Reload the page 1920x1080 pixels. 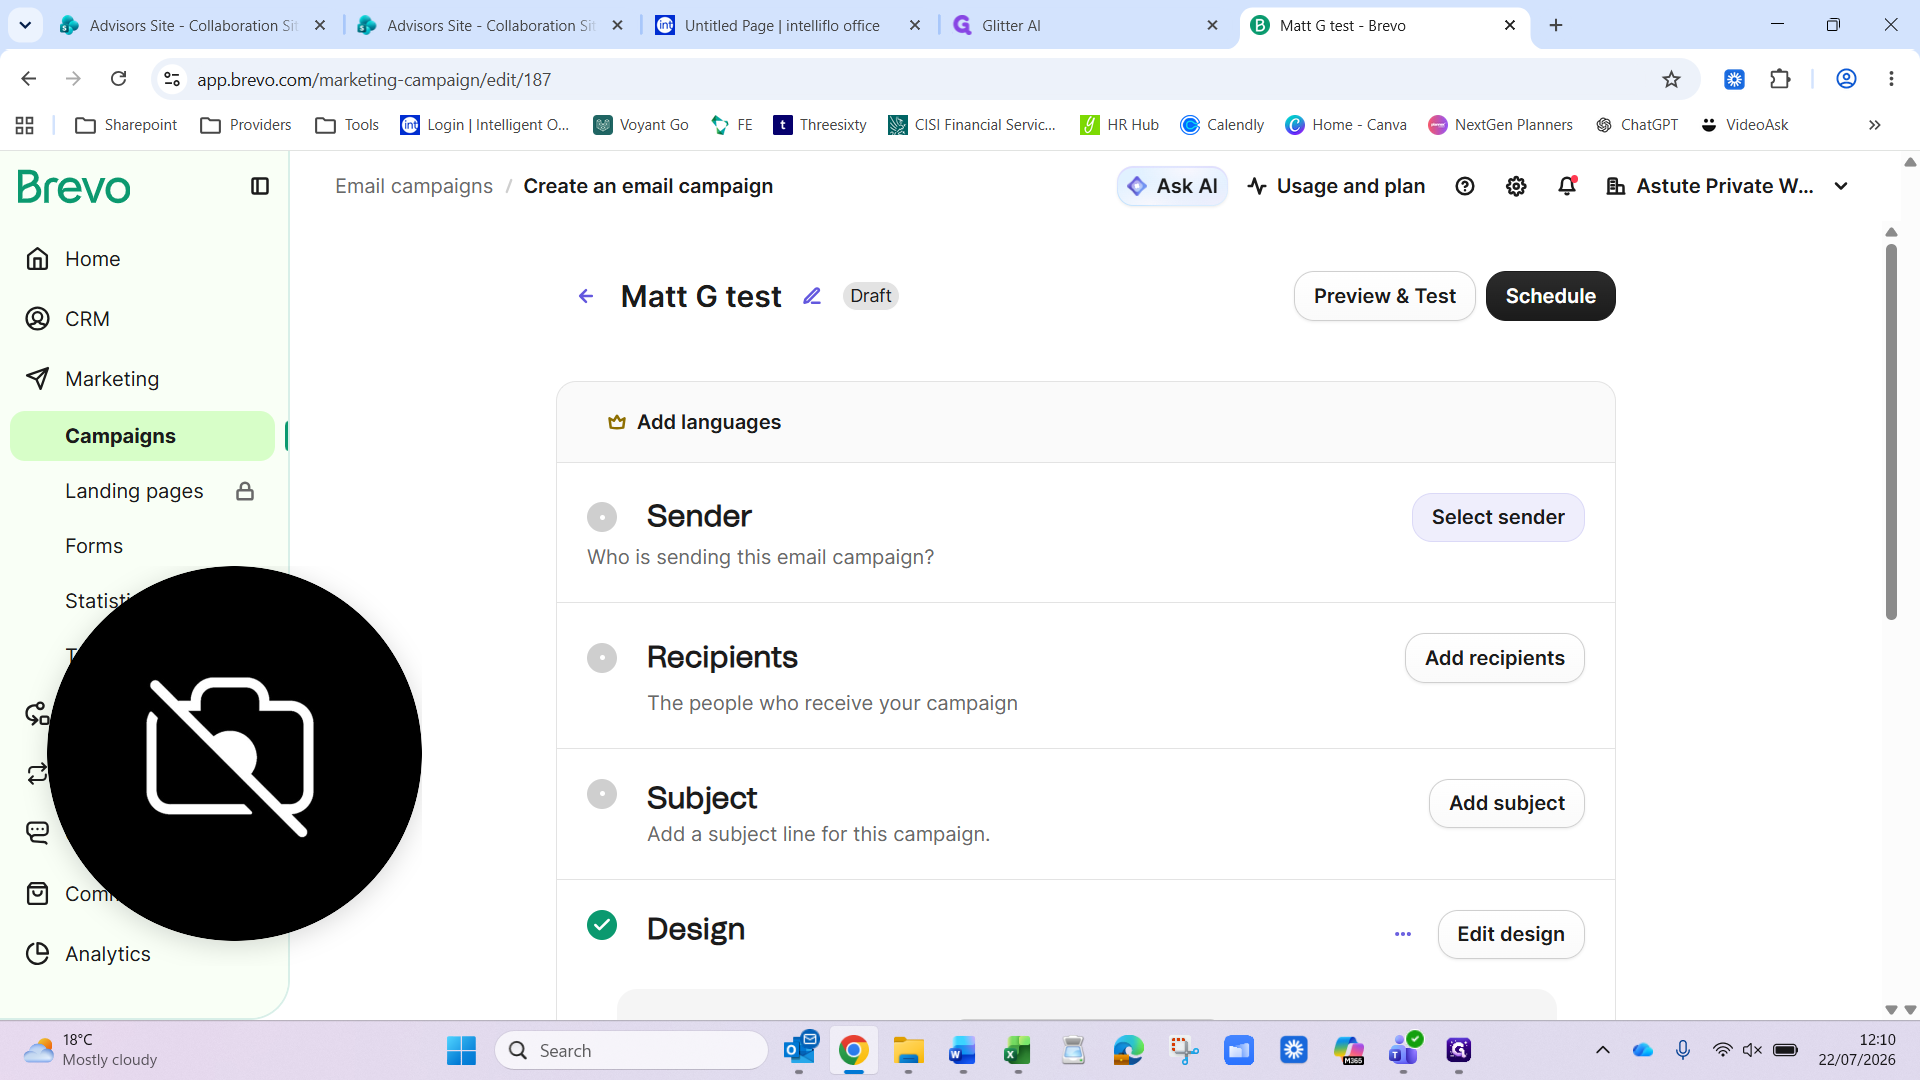pyautogui.click(x=118, y=79)
